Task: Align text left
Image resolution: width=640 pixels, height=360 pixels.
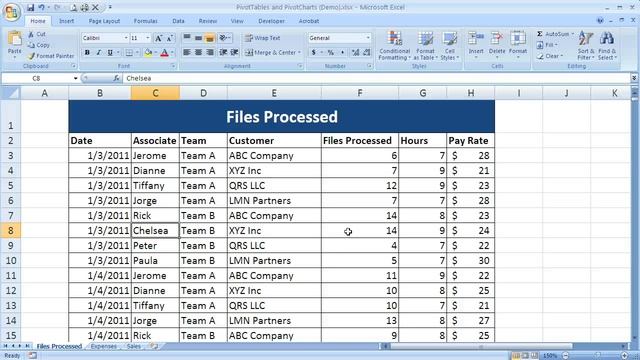Action: tap(187, 53)
